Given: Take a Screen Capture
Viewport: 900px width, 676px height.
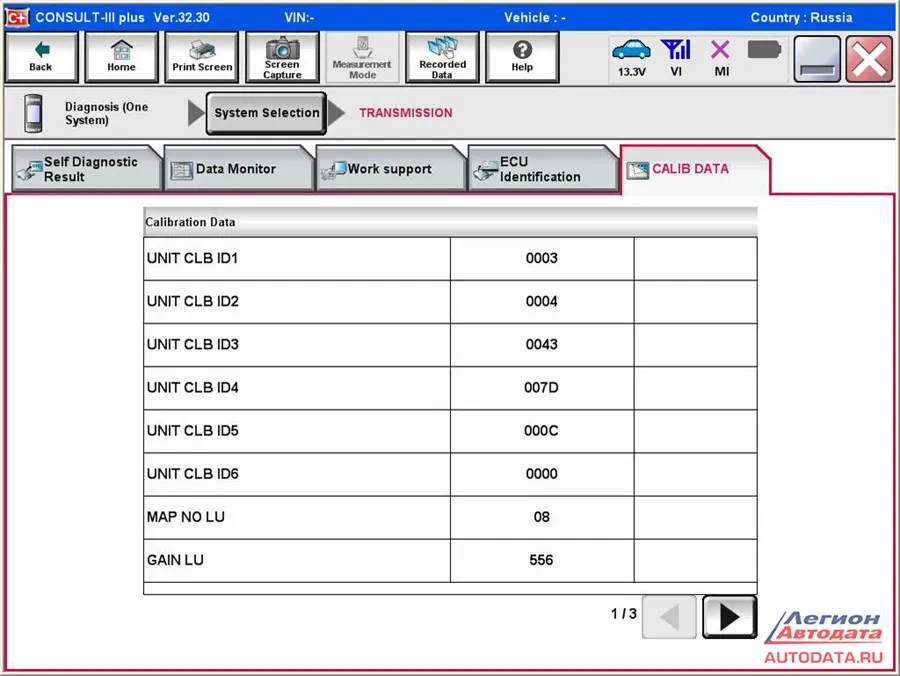Looking at the screenshot, I should tap(282, 57).
